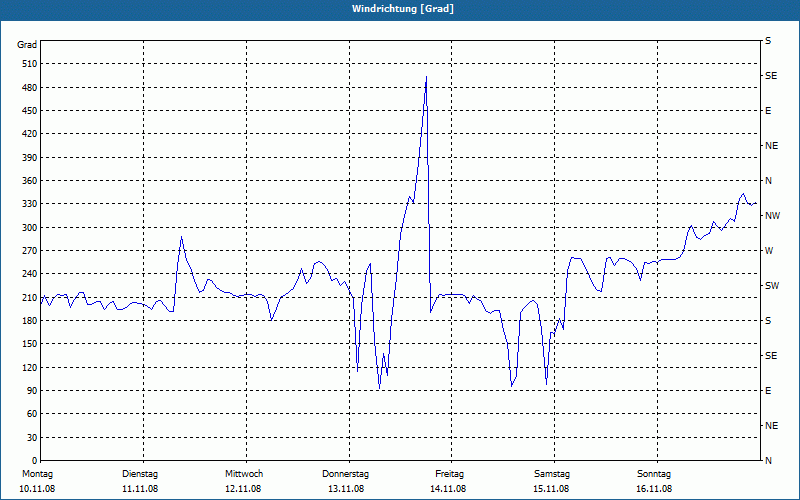Select the 'Samstag' day label
The width and height of the screenshot is (800, 500).
552,474
